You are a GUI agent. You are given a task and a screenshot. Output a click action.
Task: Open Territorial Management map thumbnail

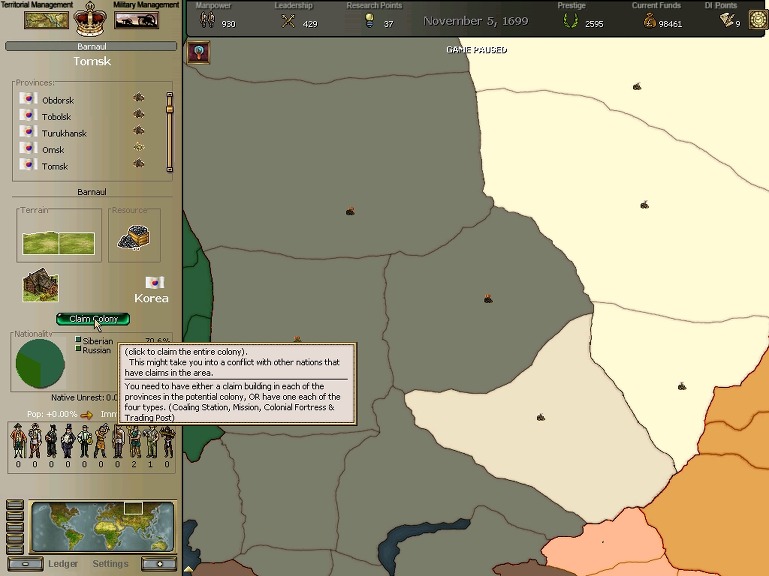(46, 20)
